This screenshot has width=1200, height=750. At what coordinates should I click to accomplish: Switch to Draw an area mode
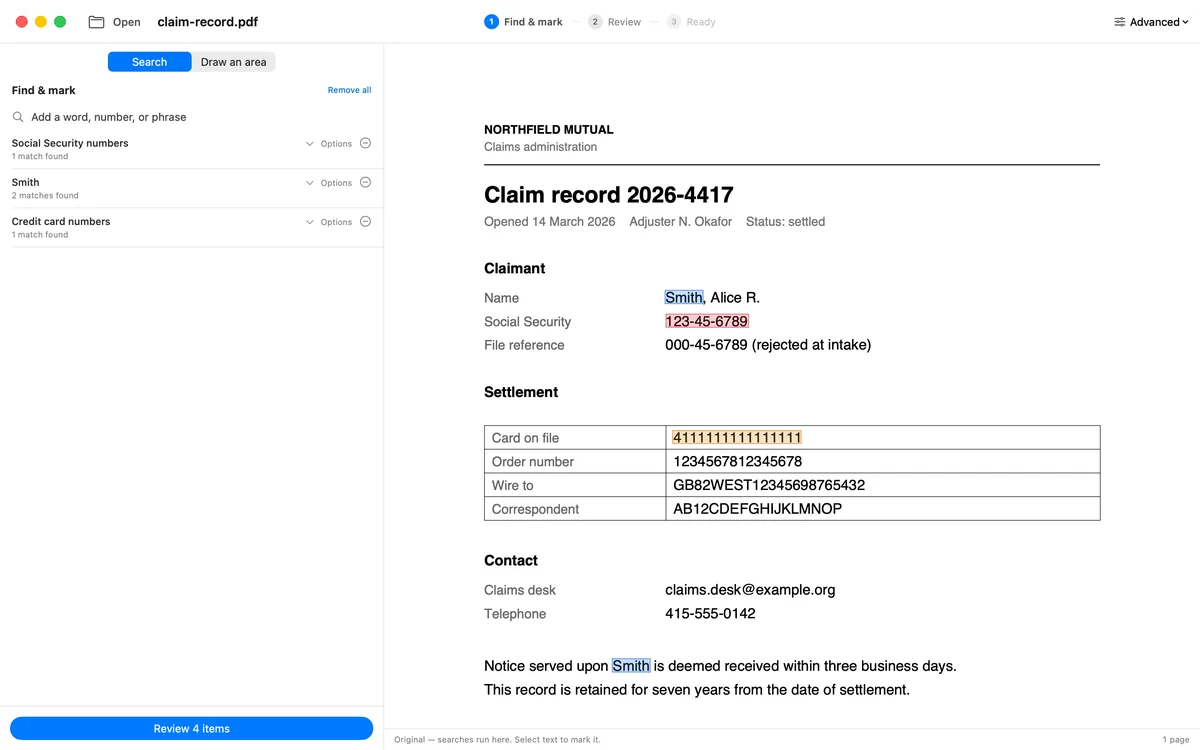pyautogui.click(x=234, y=62)
